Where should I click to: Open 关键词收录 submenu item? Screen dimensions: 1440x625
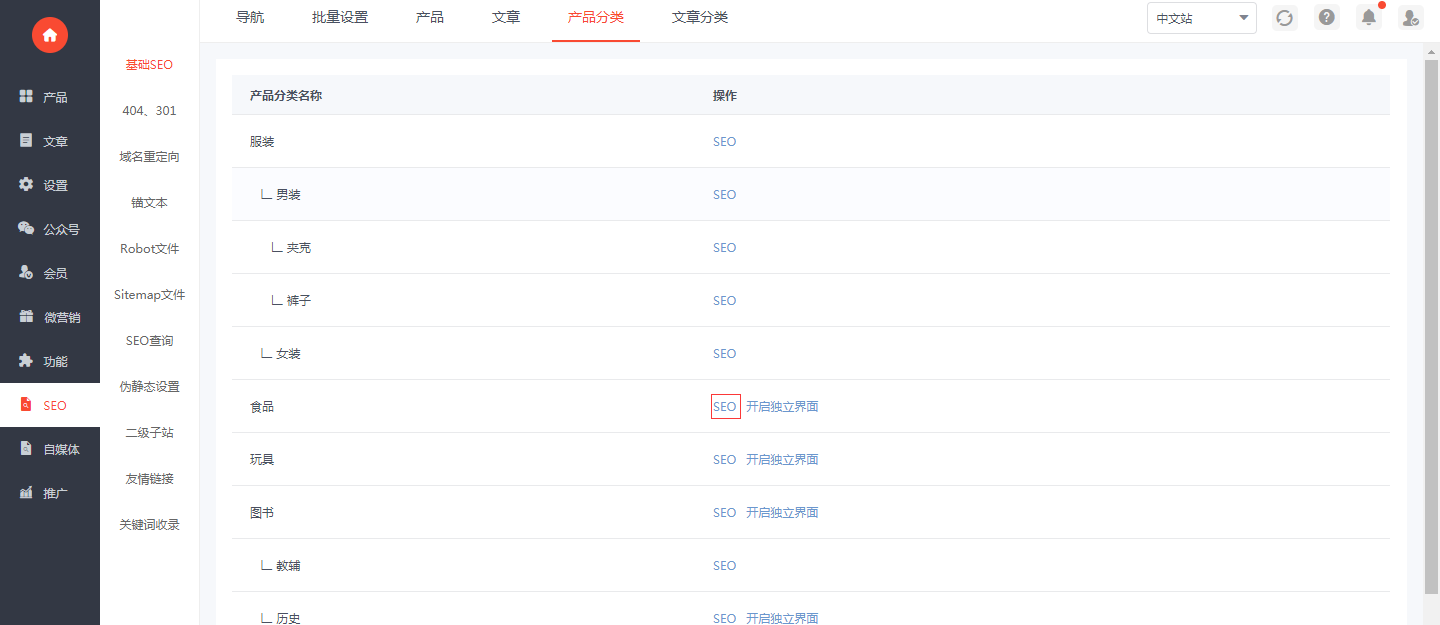[149, 525]
